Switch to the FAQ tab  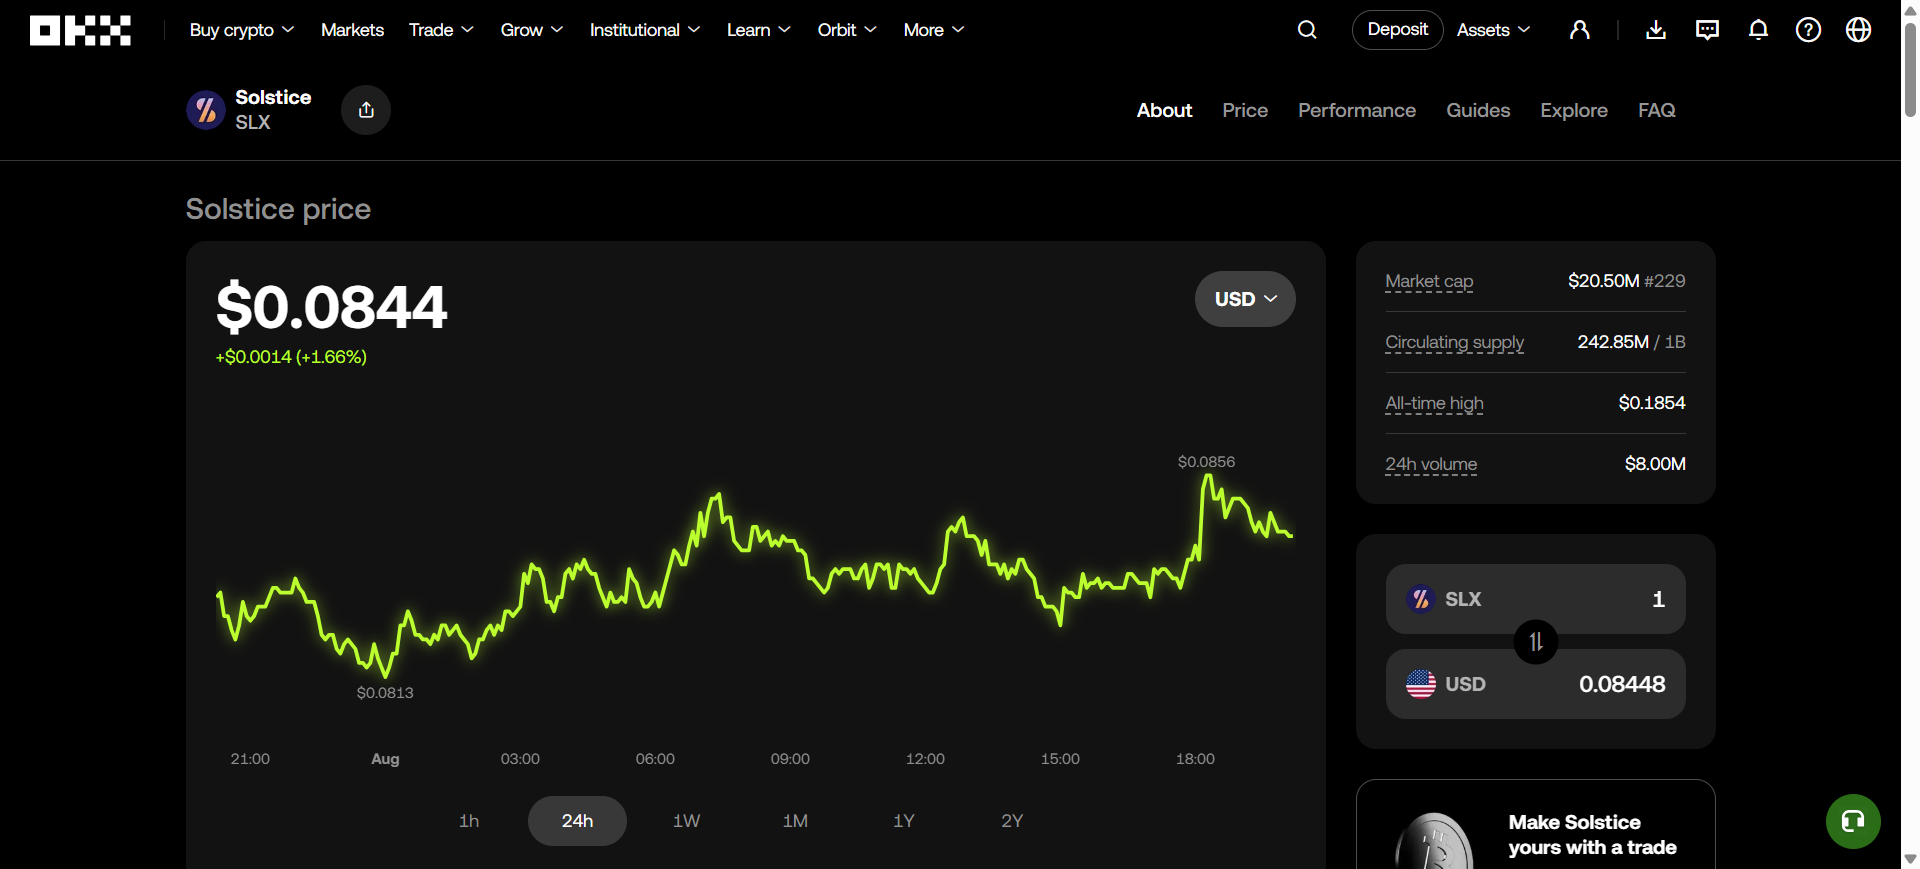pyautogui.click(x=1657, y=110)
